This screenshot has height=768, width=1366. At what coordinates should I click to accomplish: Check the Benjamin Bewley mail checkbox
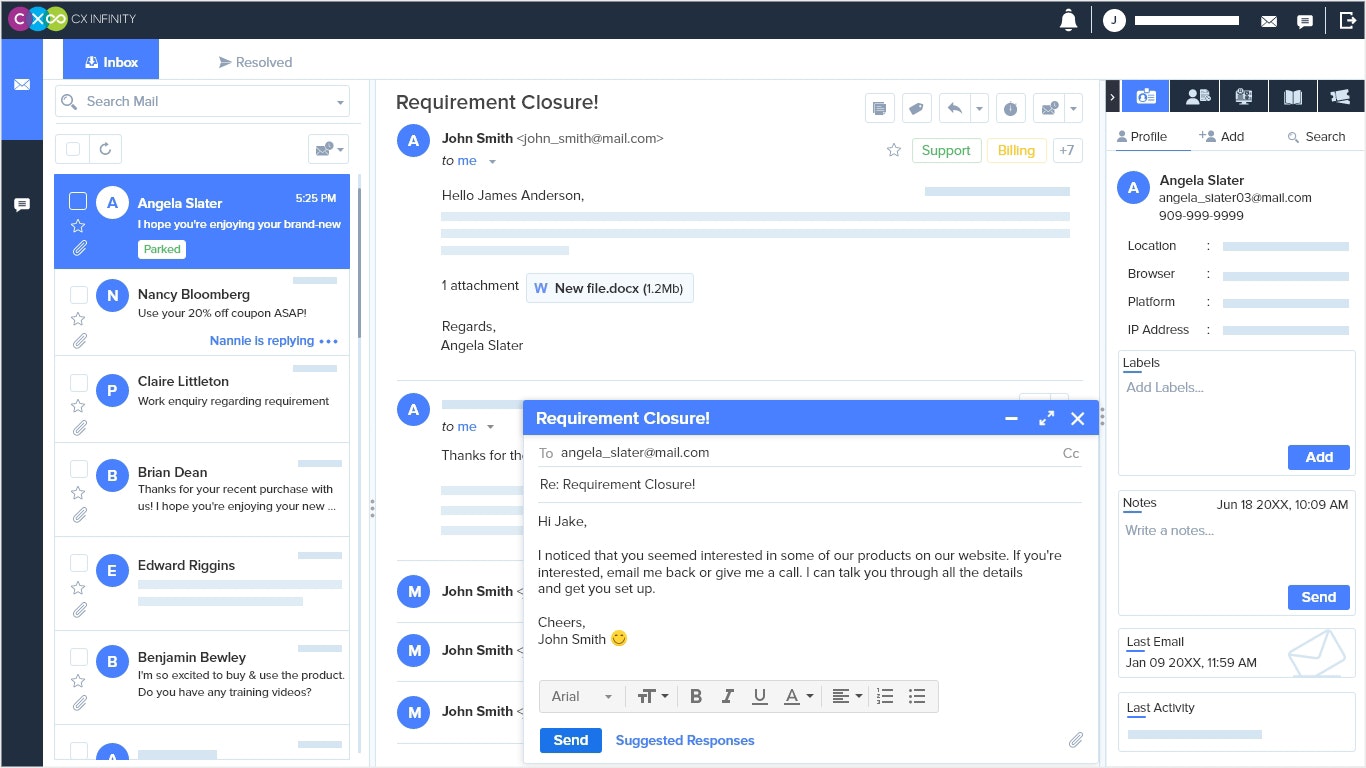(x=78, y=656)
